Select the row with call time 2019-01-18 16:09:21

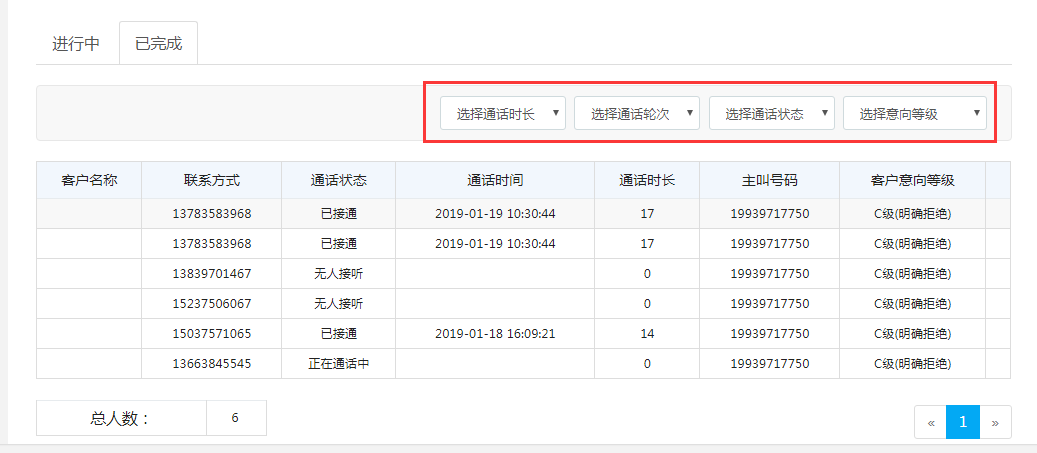495,334
